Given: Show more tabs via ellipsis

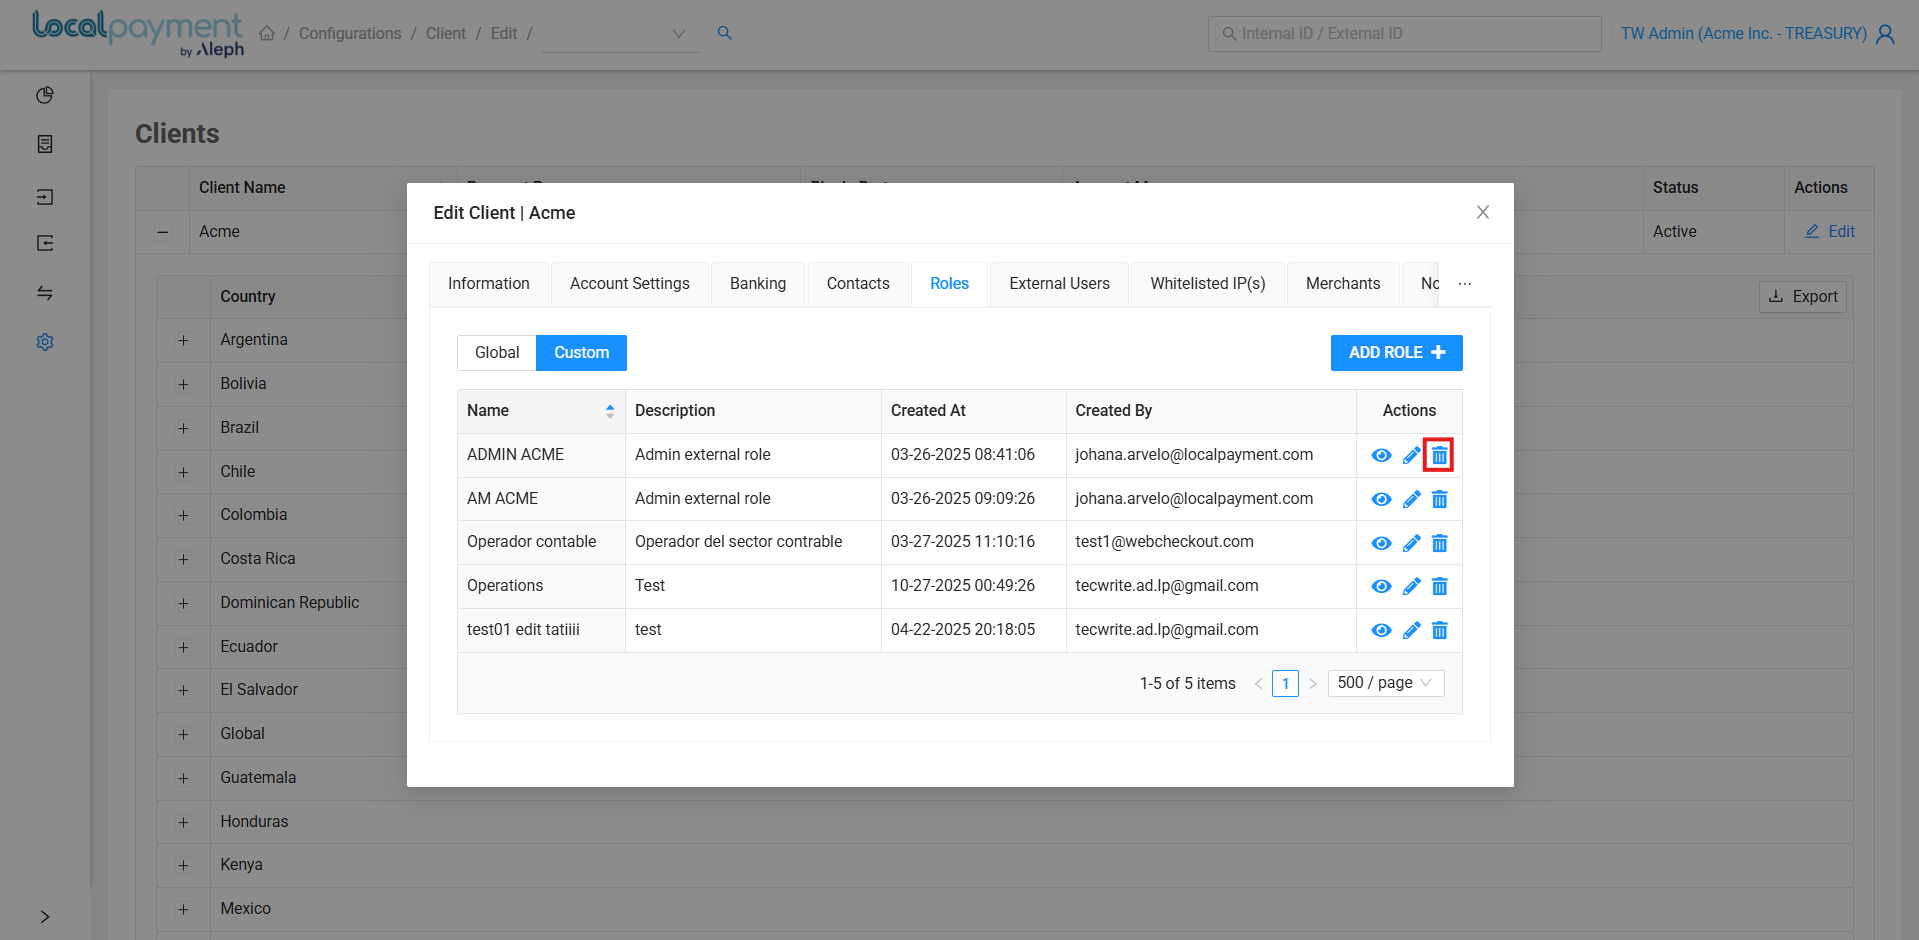Looking at the screenshot, I should pos(1465,284).
